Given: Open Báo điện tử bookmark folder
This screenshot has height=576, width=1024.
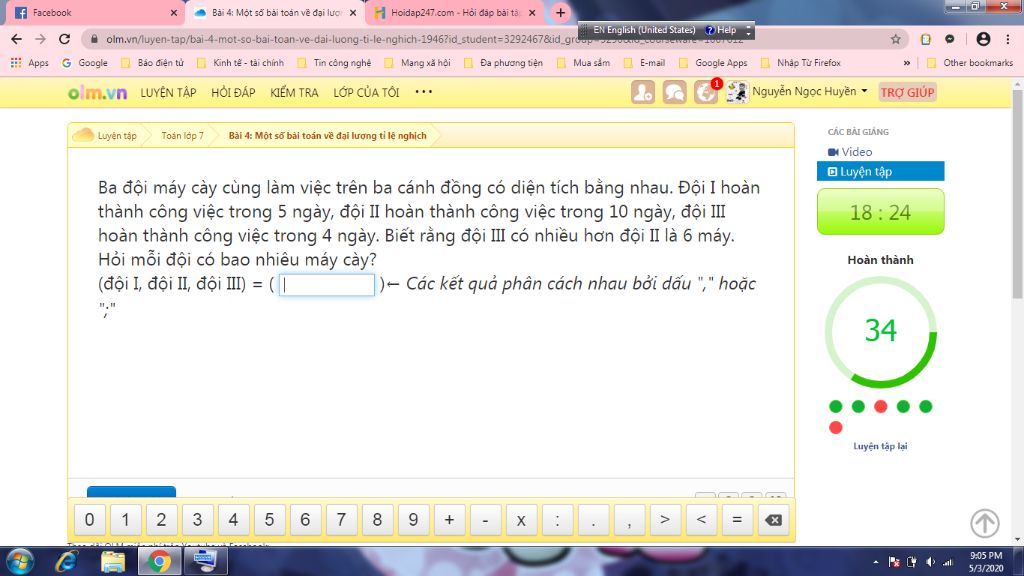Looking at the screenshot, I should coord(153,63).
